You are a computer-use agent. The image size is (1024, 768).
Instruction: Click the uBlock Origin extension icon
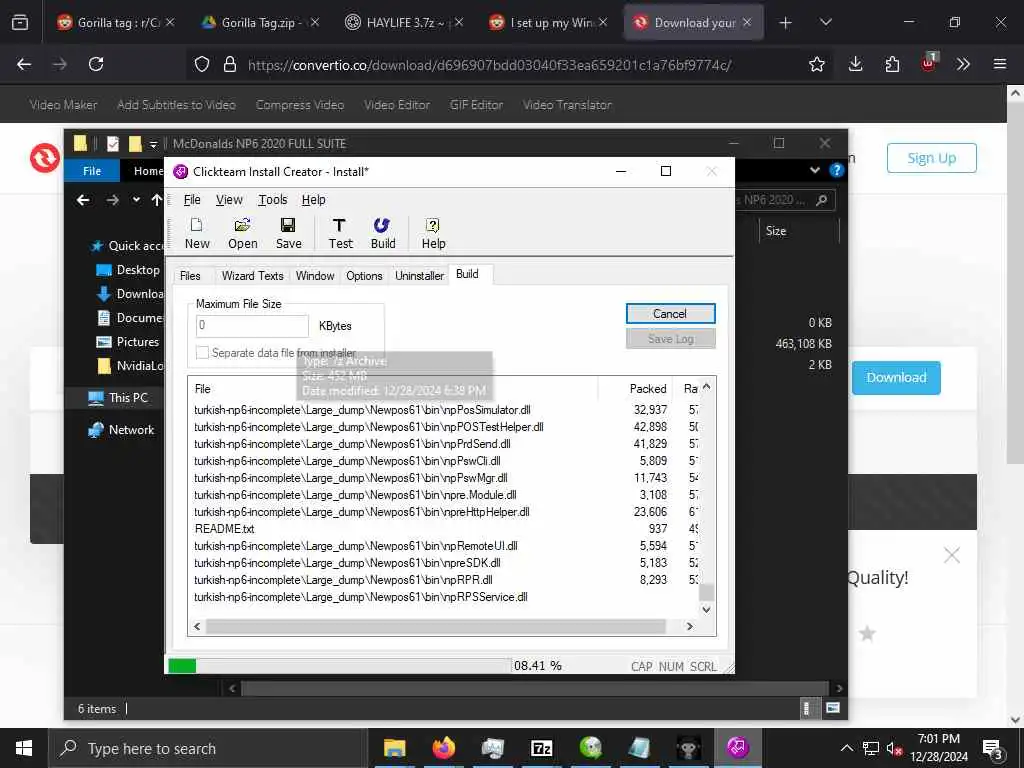929,63
